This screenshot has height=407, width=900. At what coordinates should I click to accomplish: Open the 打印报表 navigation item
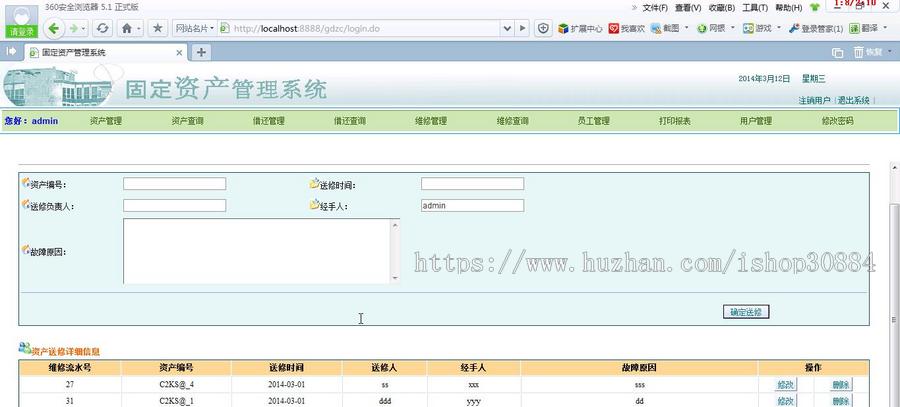[675, 121]
